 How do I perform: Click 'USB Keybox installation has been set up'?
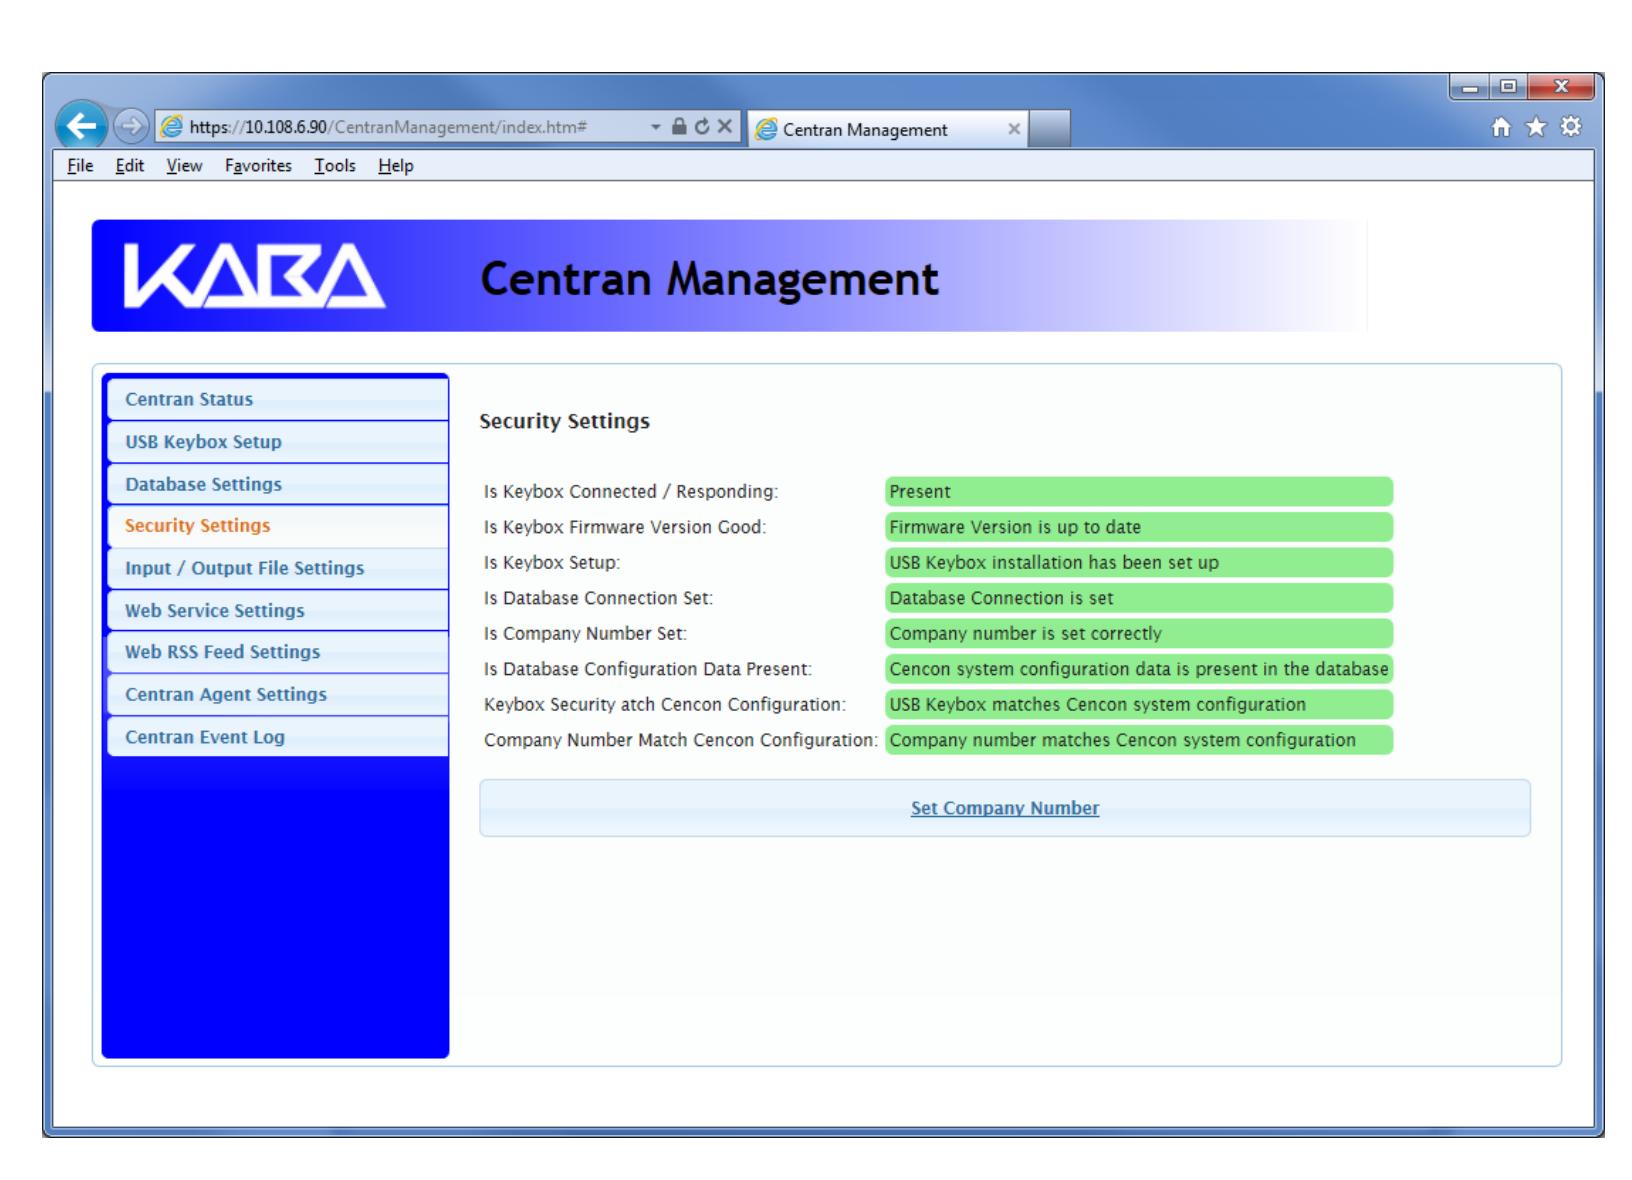[1139, 563]
